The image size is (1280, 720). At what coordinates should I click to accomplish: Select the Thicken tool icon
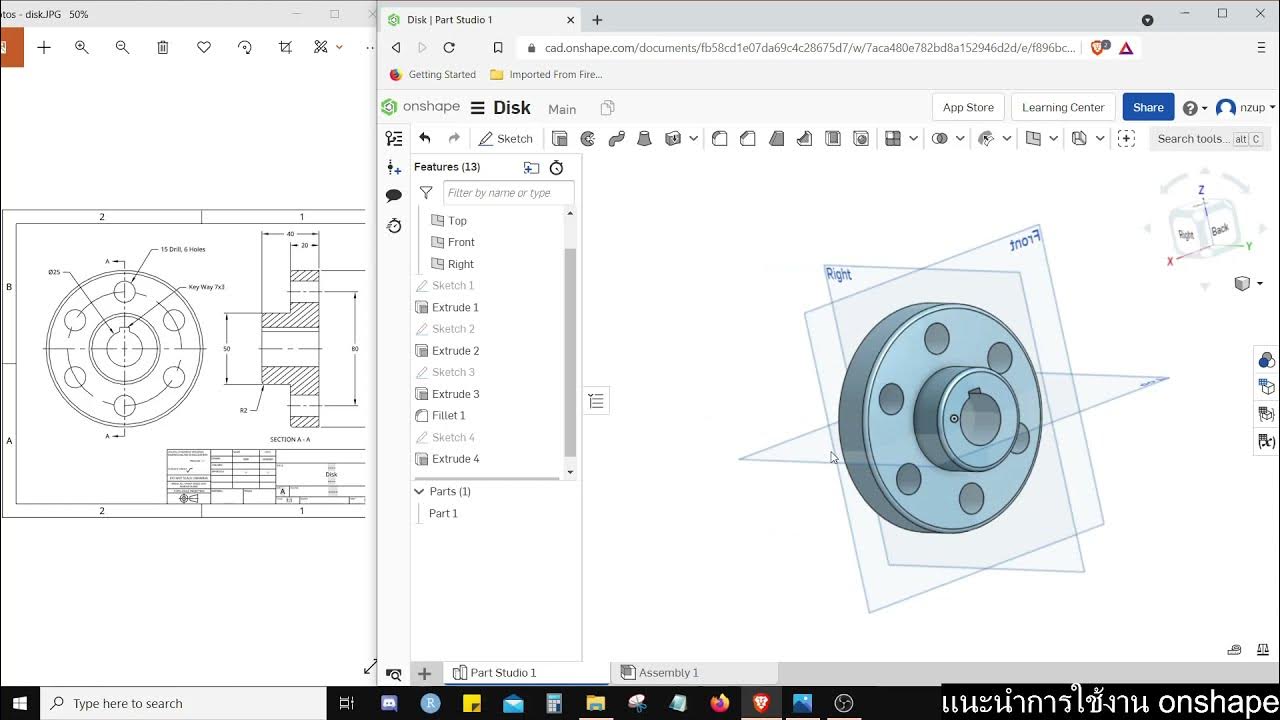673,139
